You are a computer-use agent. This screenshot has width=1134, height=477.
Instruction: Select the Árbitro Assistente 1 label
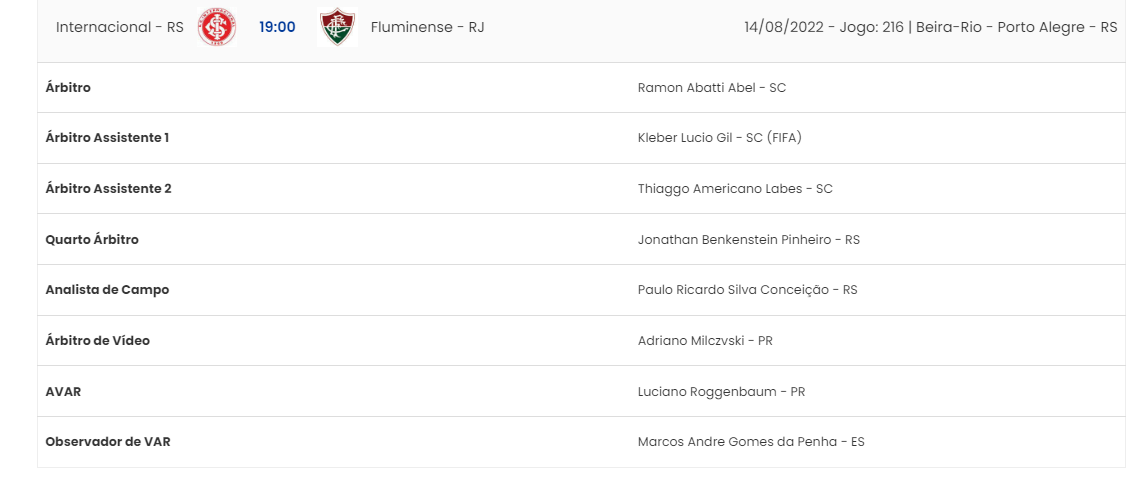107,137
